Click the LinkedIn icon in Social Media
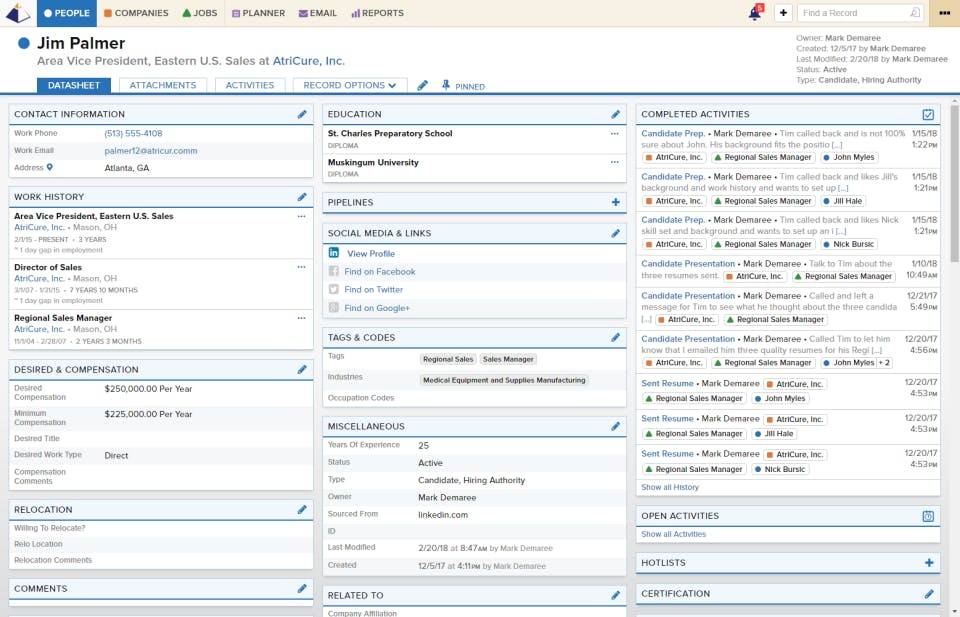Screen dimensions: 960x617 pos(334,253)
